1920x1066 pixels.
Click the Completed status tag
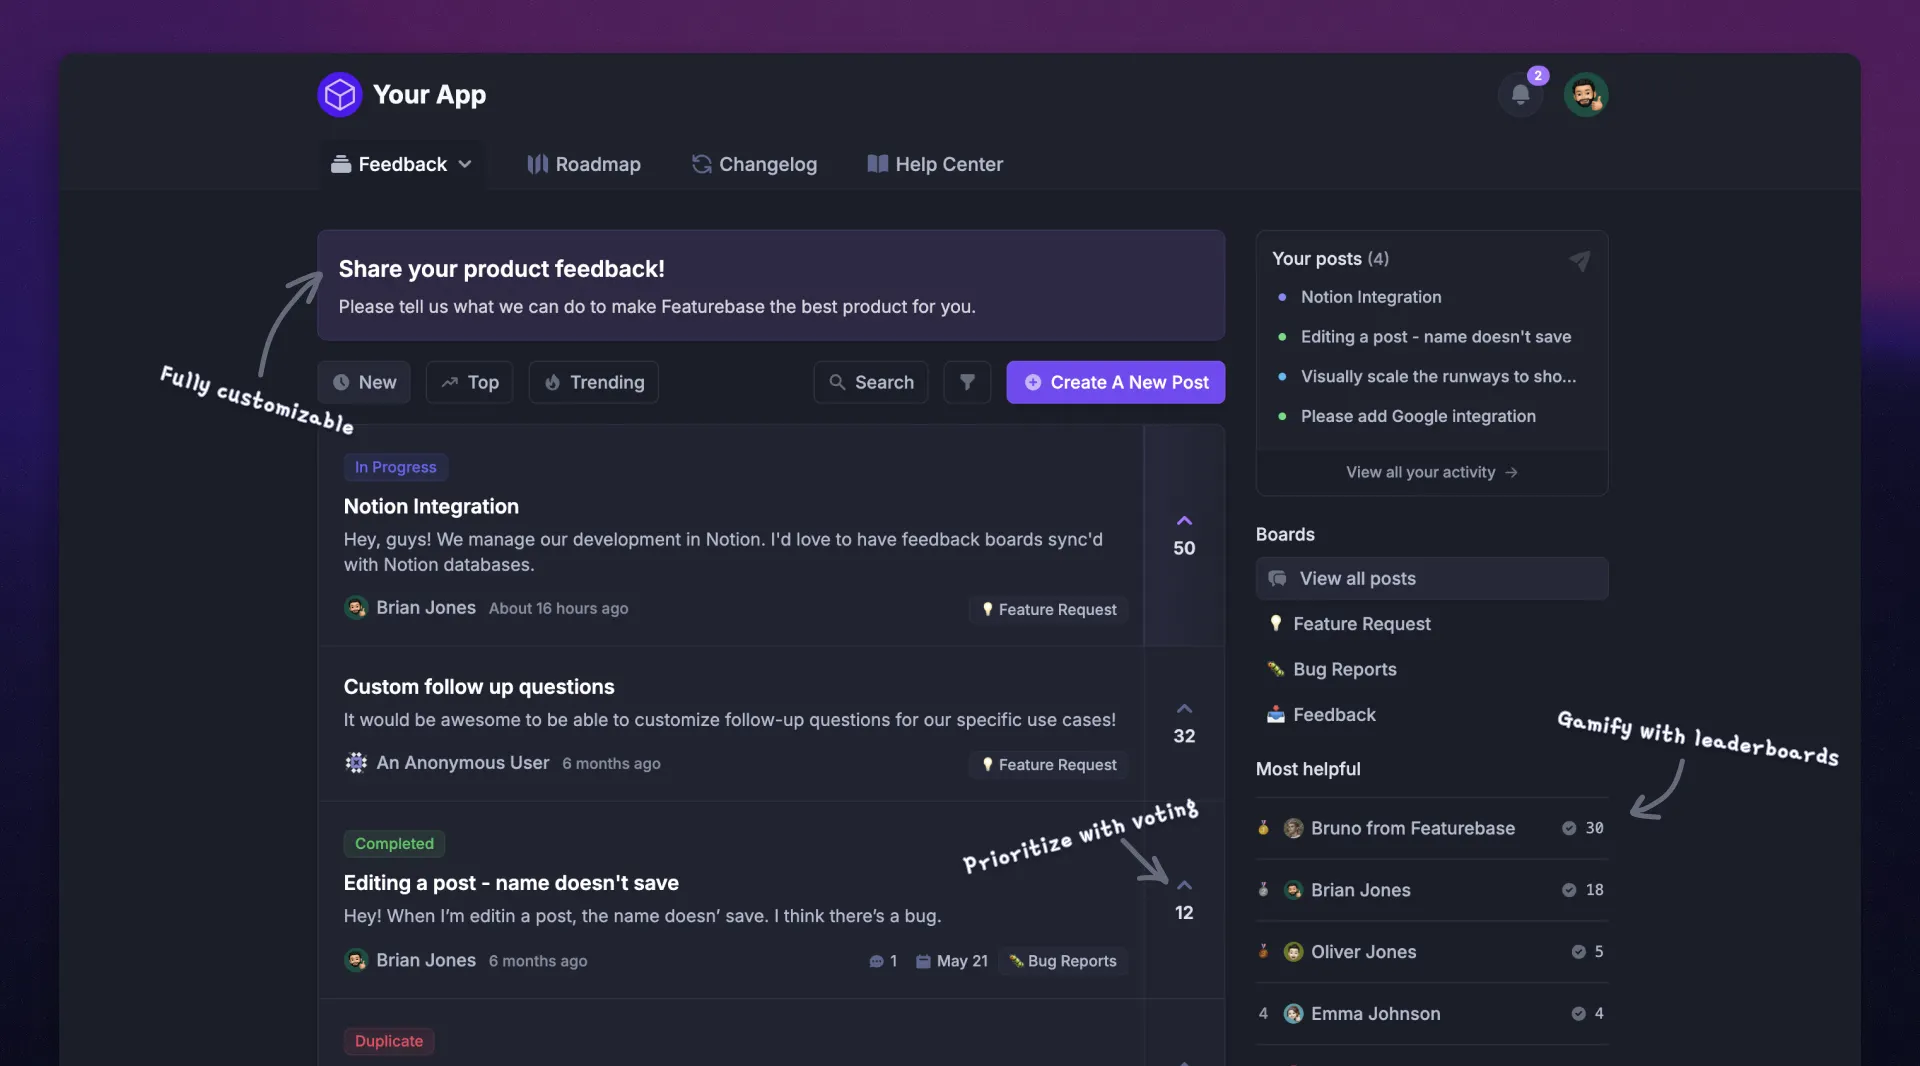394,844
